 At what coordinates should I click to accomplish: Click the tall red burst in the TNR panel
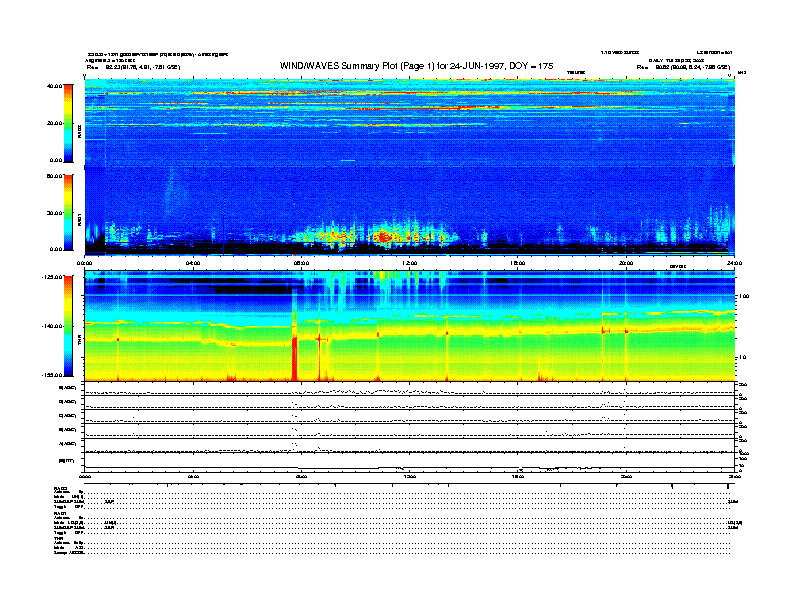coord(294,358)
